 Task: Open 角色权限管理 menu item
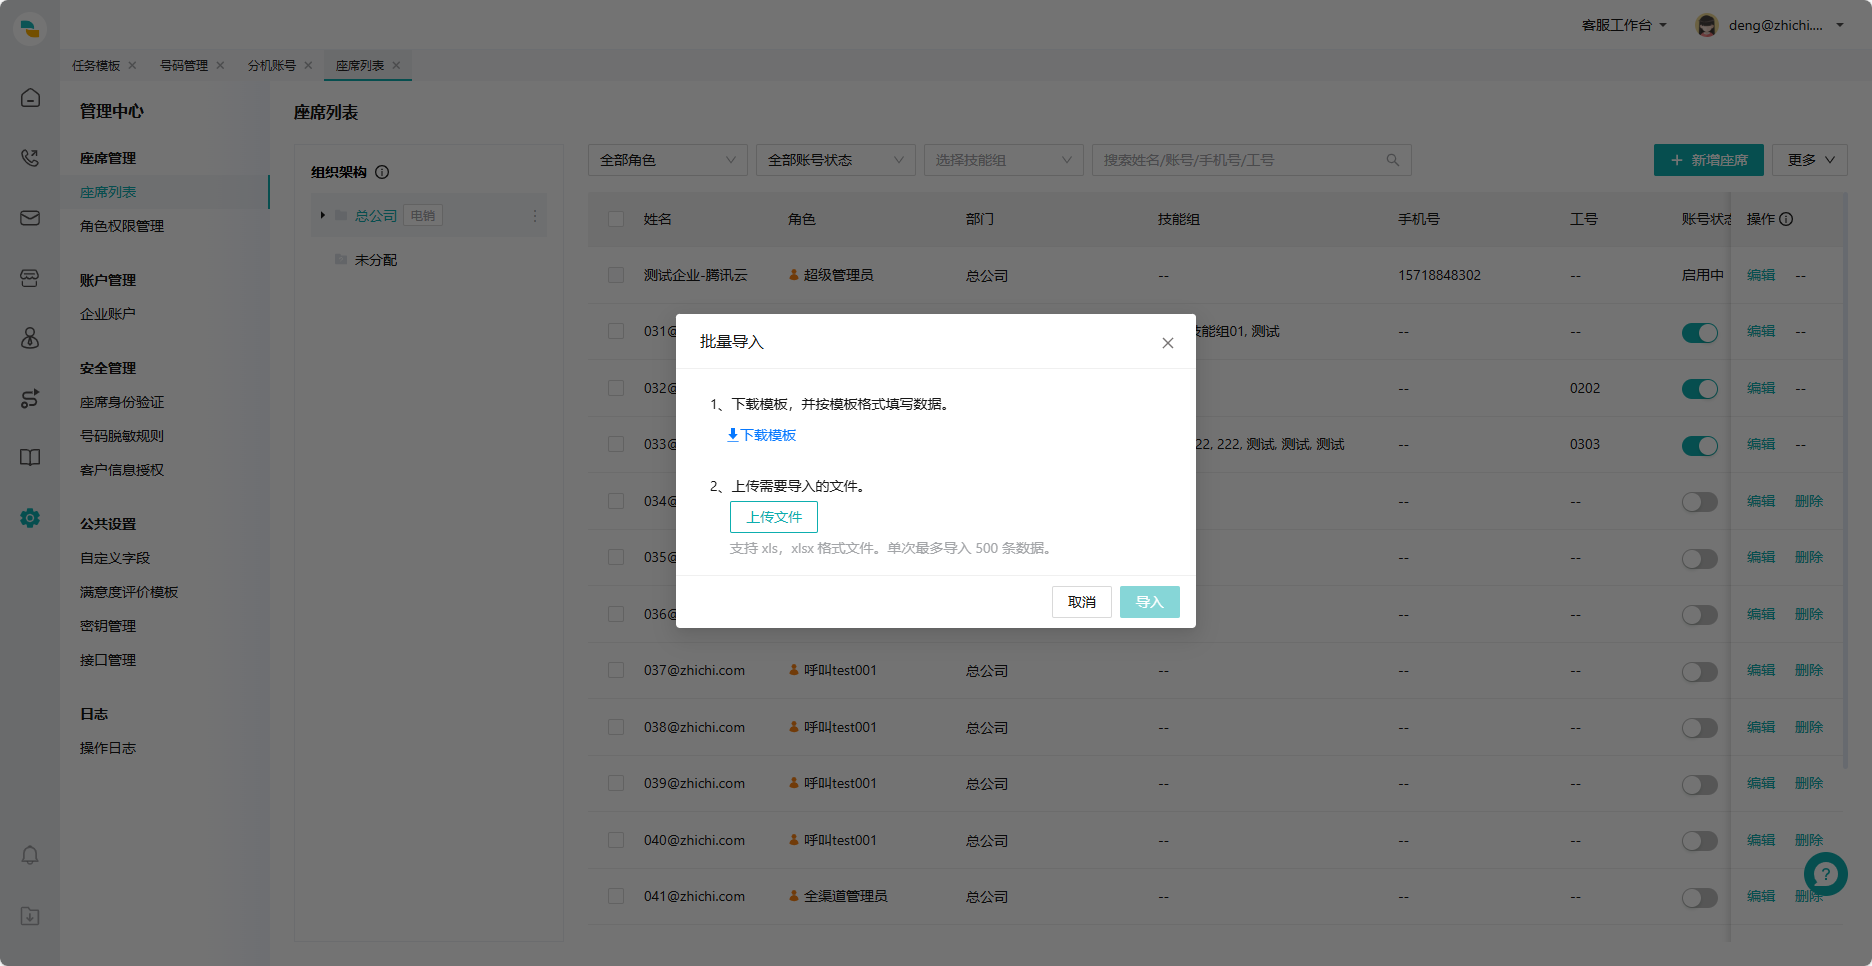click(122, 226)
